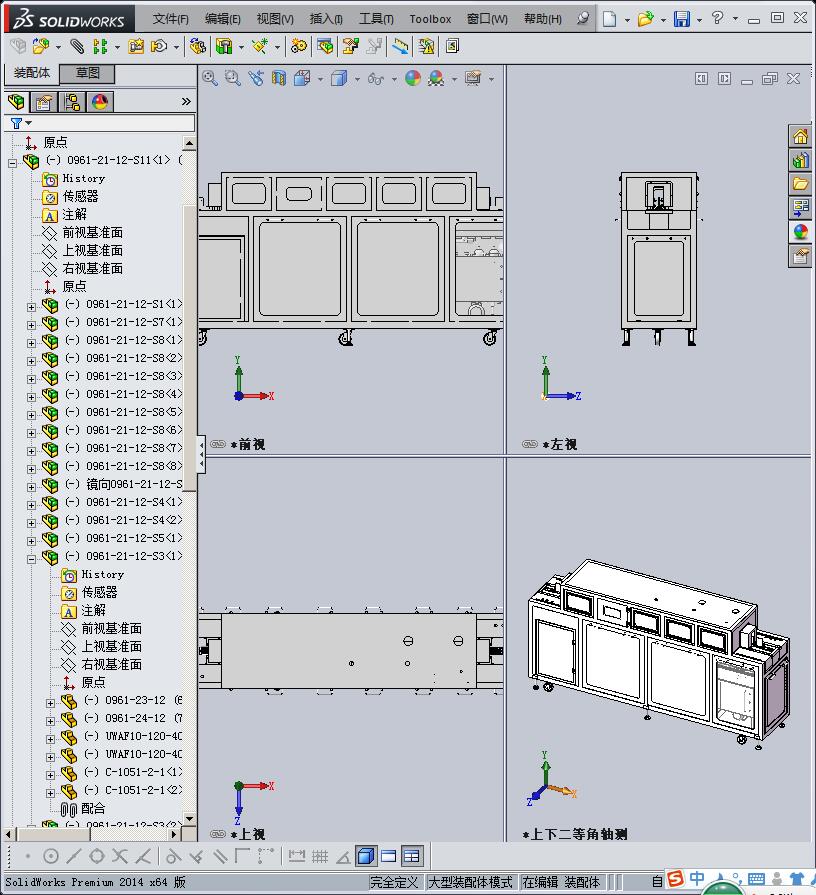The width and height of the screenshot is (816, 895).
Task: Open the ConfigurationManager tab icon
Action: (72, 102)
